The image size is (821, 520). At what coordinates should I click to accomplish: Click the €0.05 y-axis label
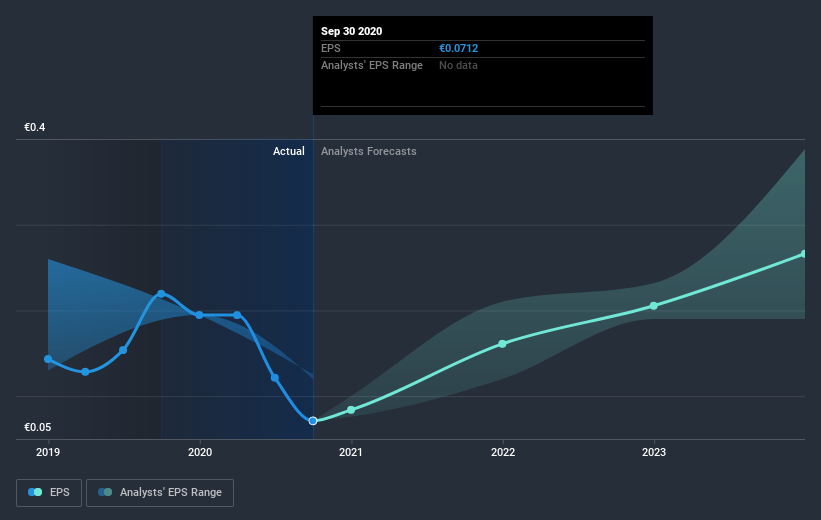coord(38,427)
